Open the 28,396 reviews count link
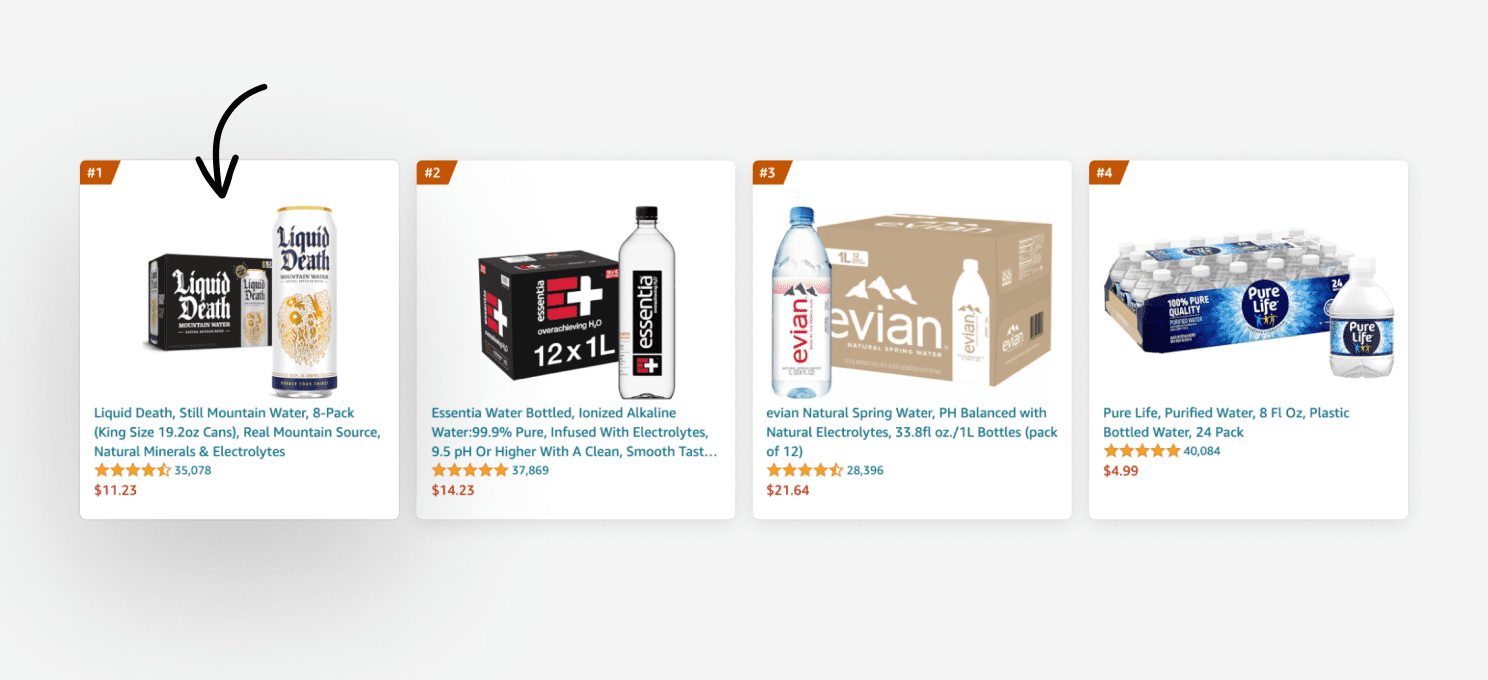This screenshot has width=1488, height=680. (865, 471)
